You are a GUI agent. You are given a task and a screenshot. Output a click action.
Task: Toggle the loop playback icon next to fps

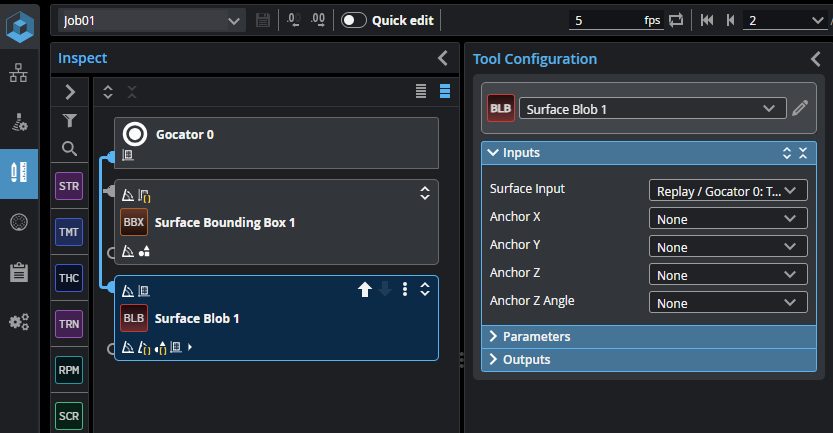(677, 20)
